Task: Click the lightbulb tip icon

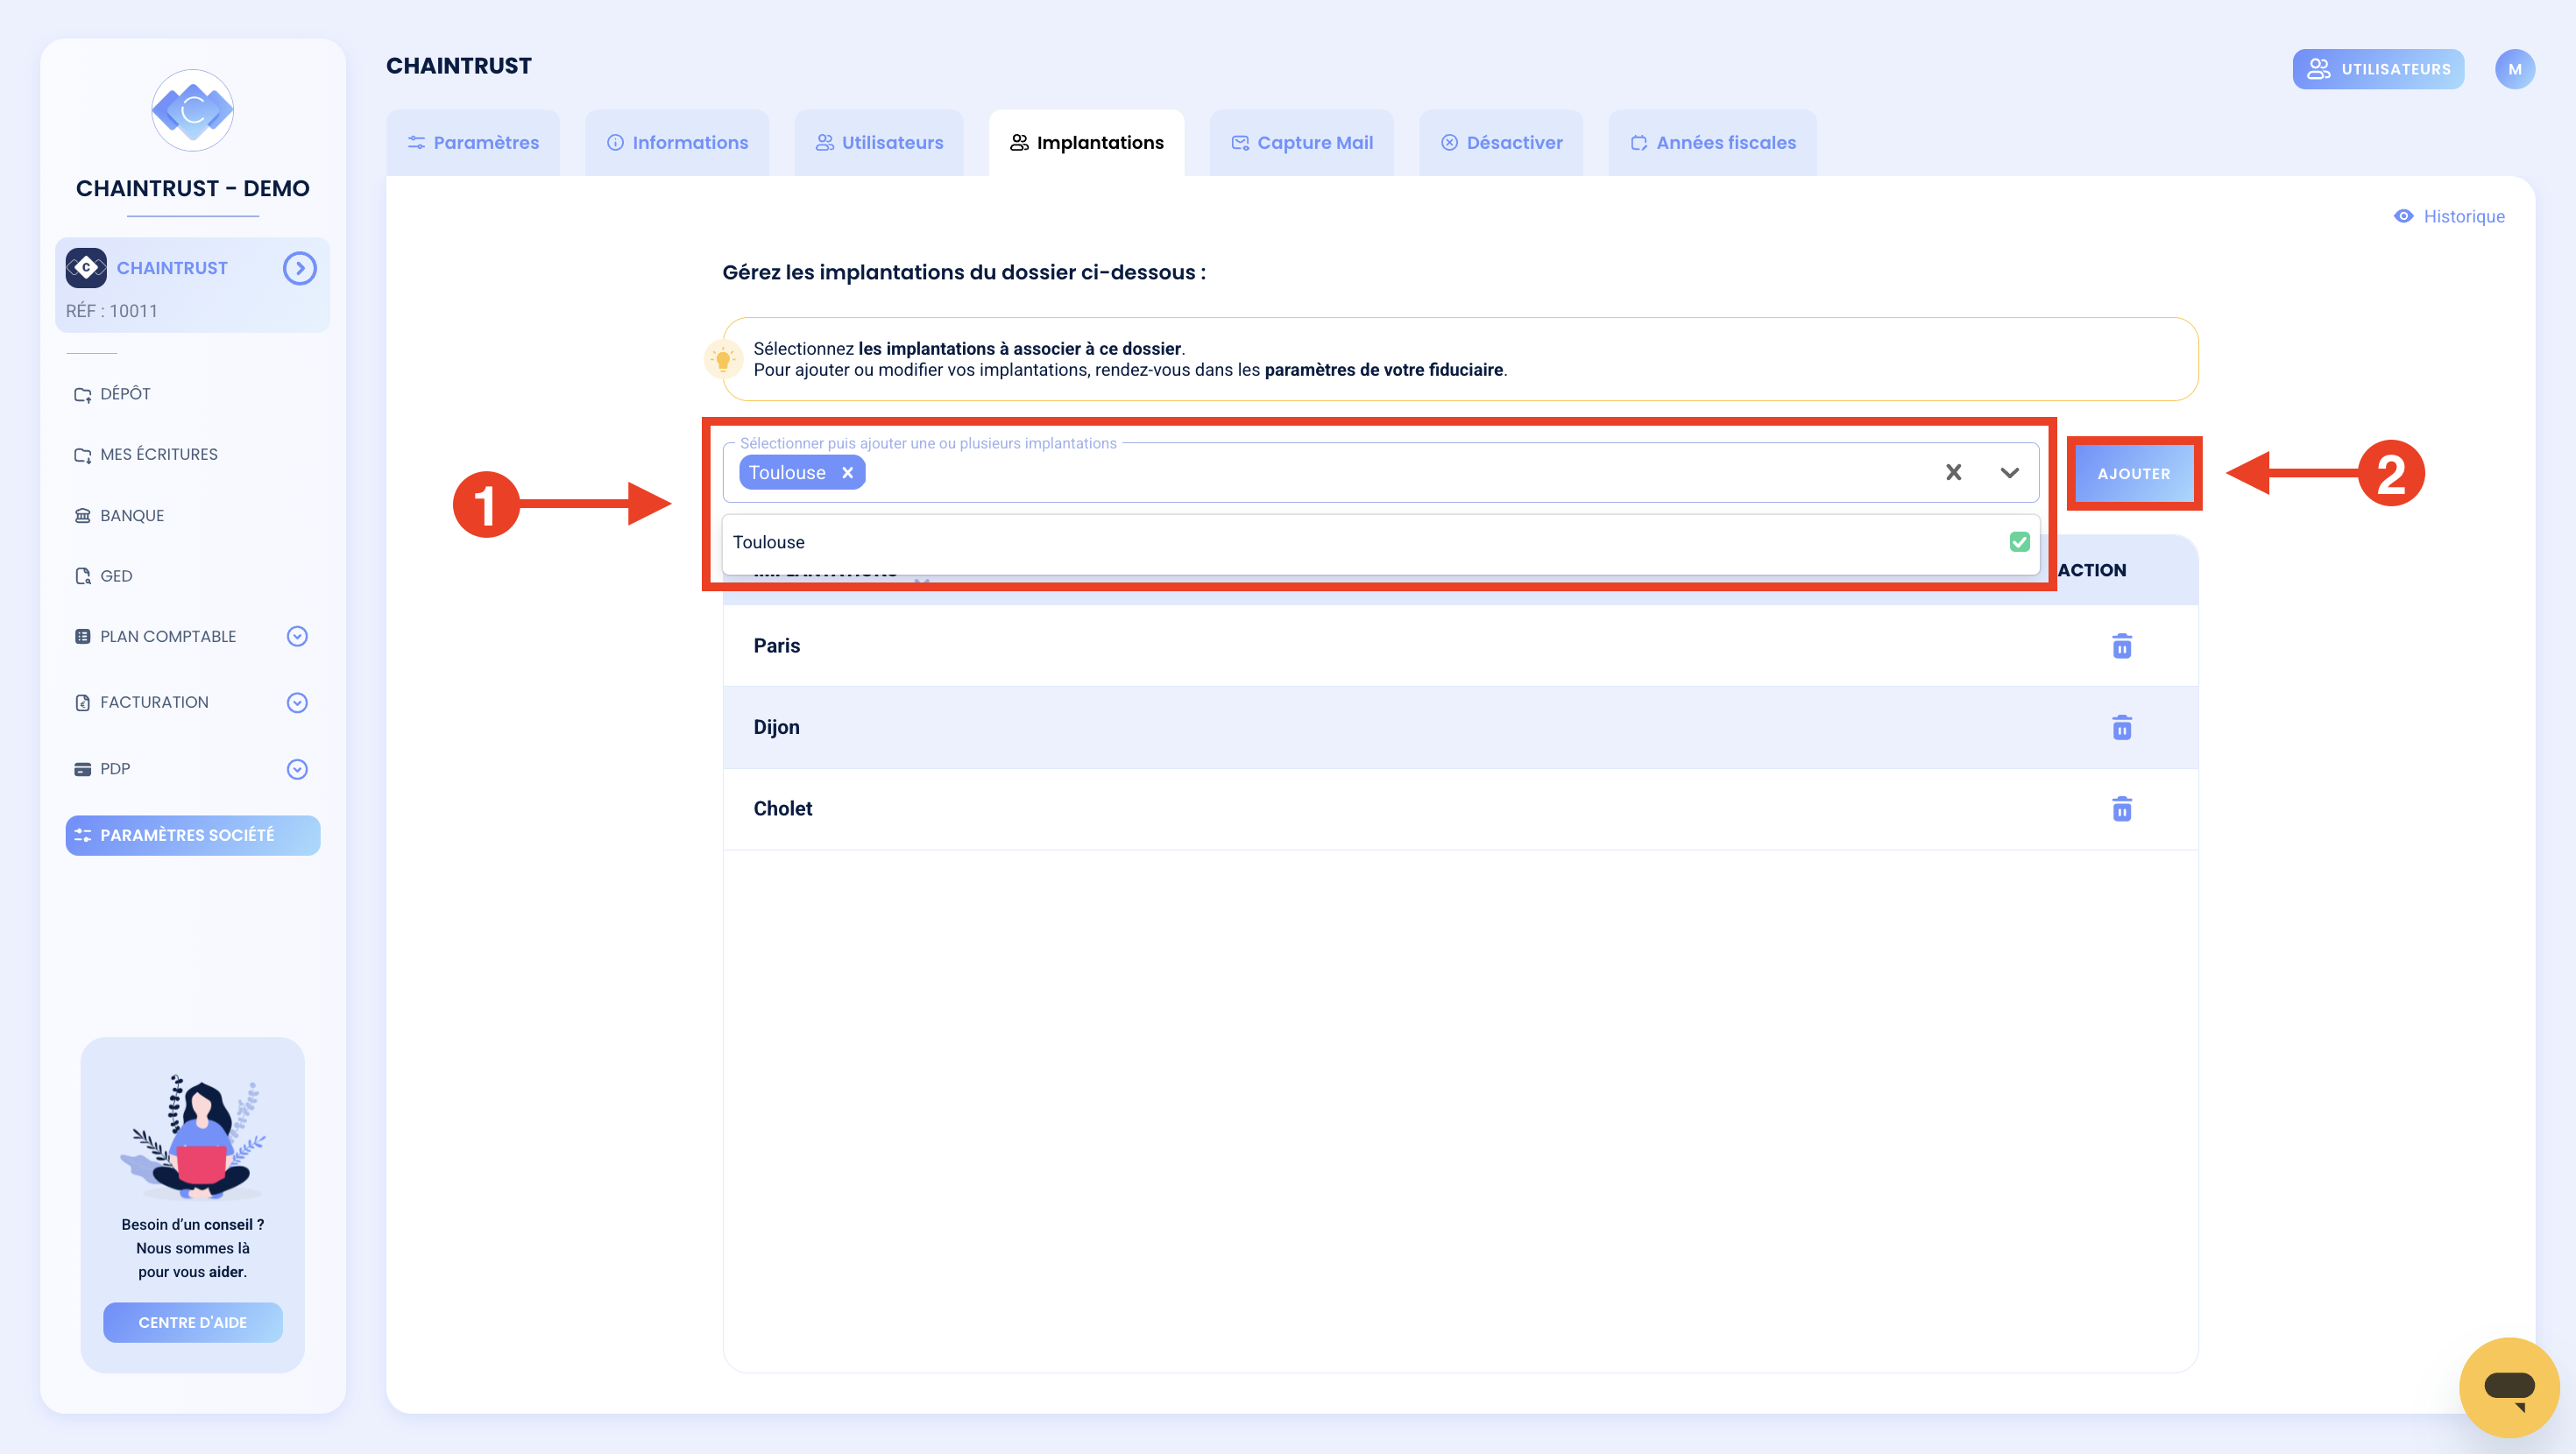Action: (x=723, y=359)
